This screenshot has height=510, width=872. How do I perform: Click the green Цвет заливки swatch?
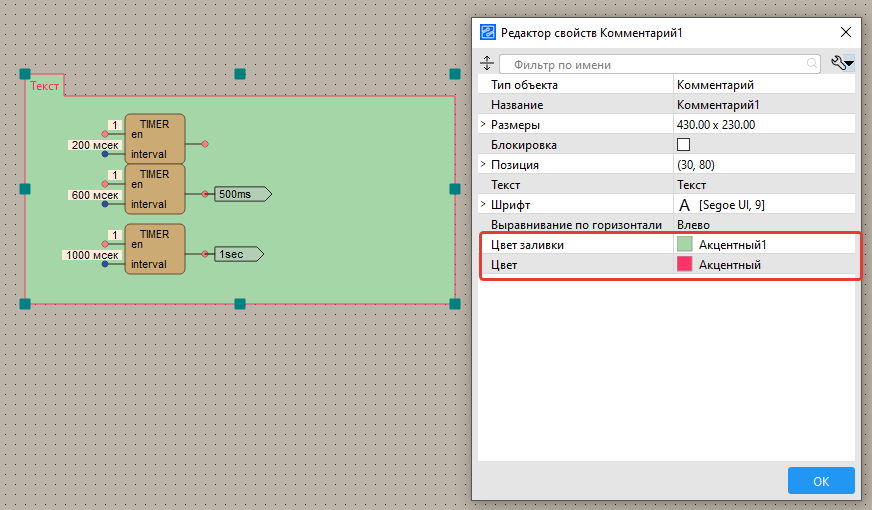685,245
